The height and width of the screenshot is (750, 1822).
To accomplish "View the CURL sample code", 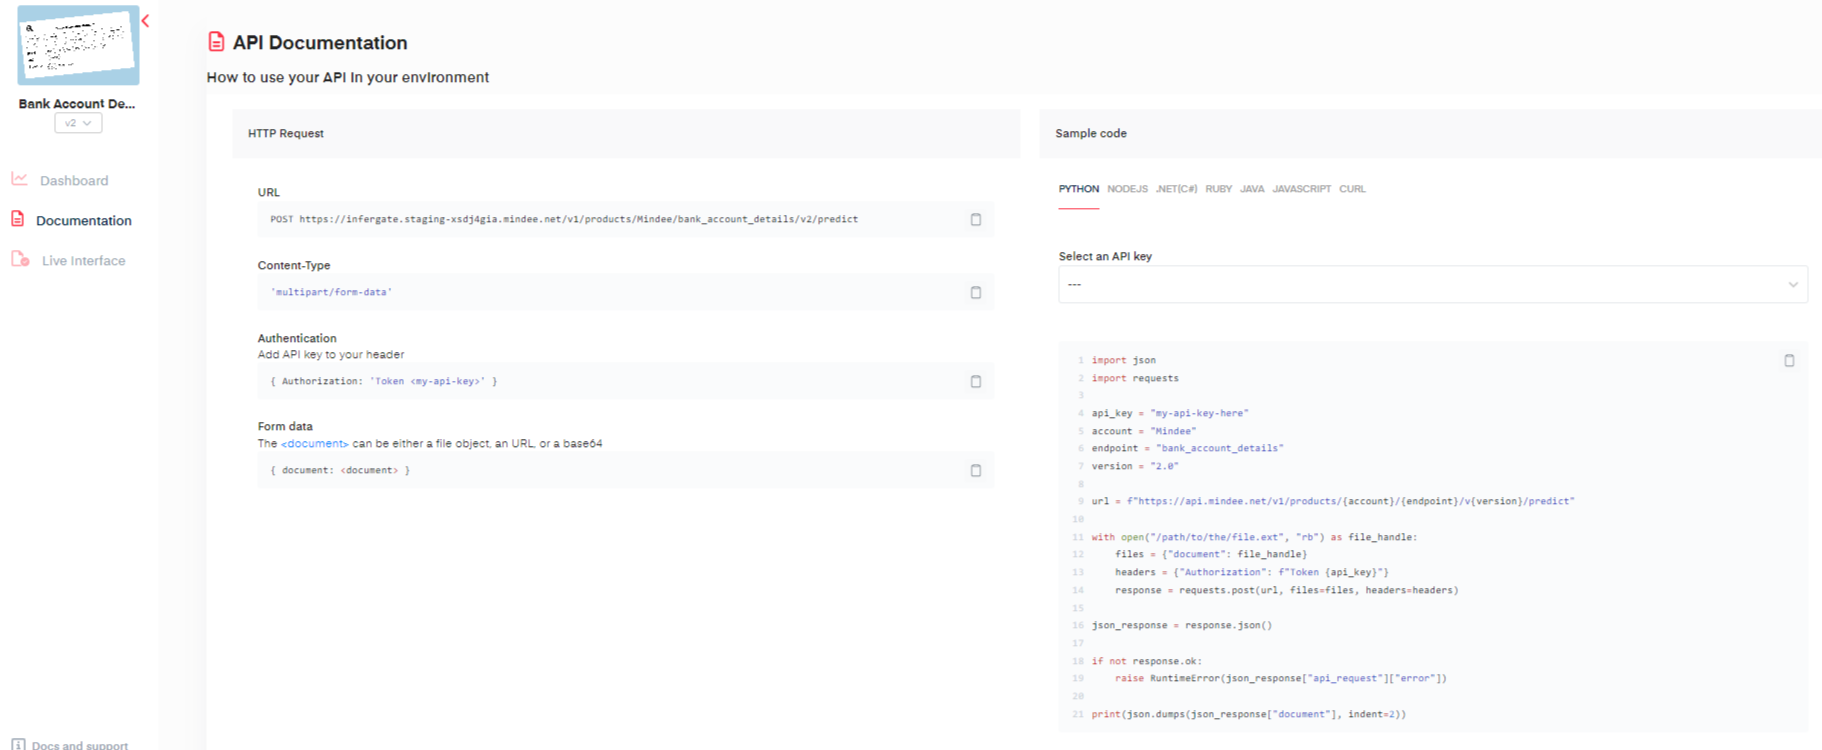I will (x=1352, y=189).
